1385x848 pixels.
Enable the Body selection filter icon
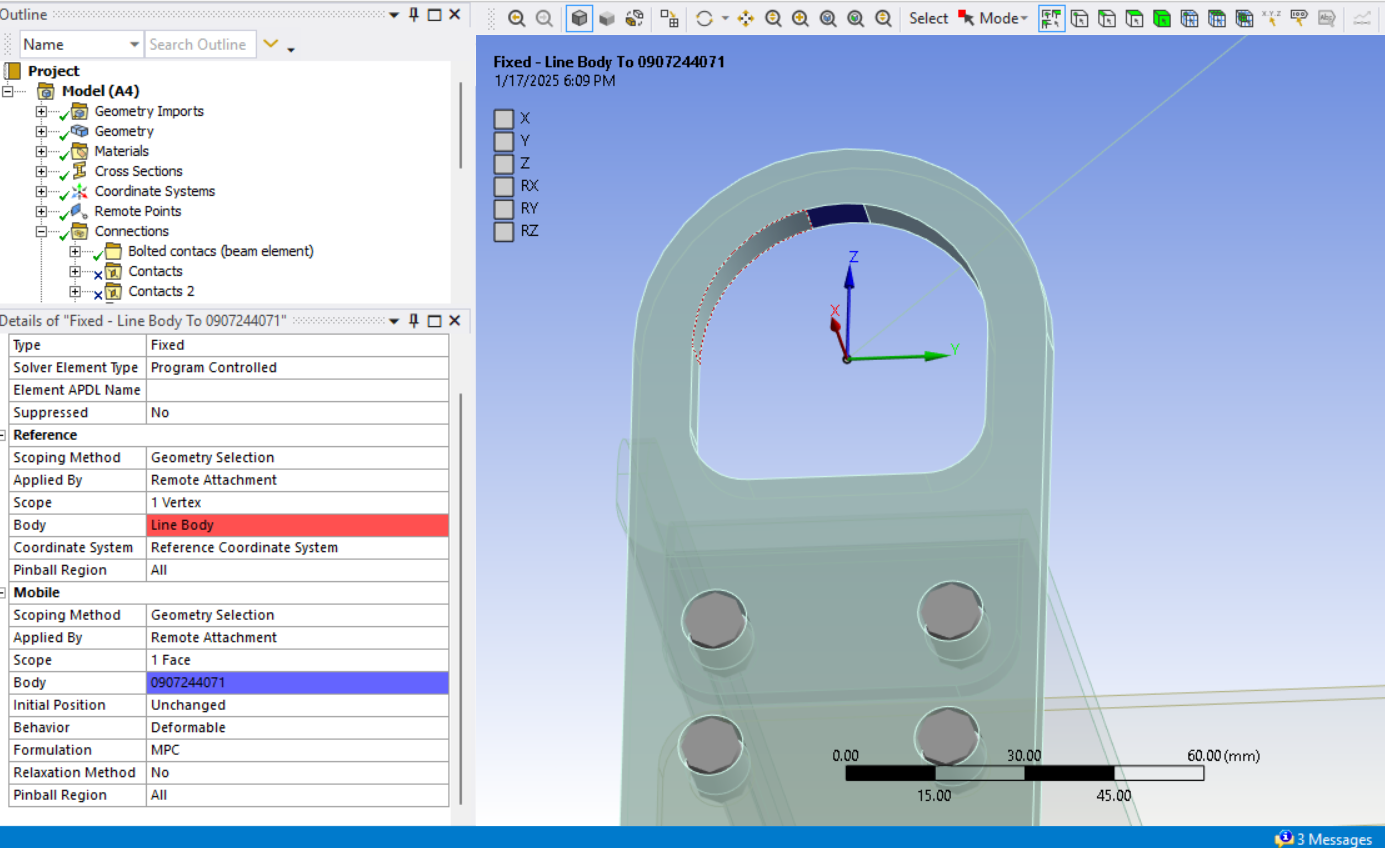pos(1161,18)
